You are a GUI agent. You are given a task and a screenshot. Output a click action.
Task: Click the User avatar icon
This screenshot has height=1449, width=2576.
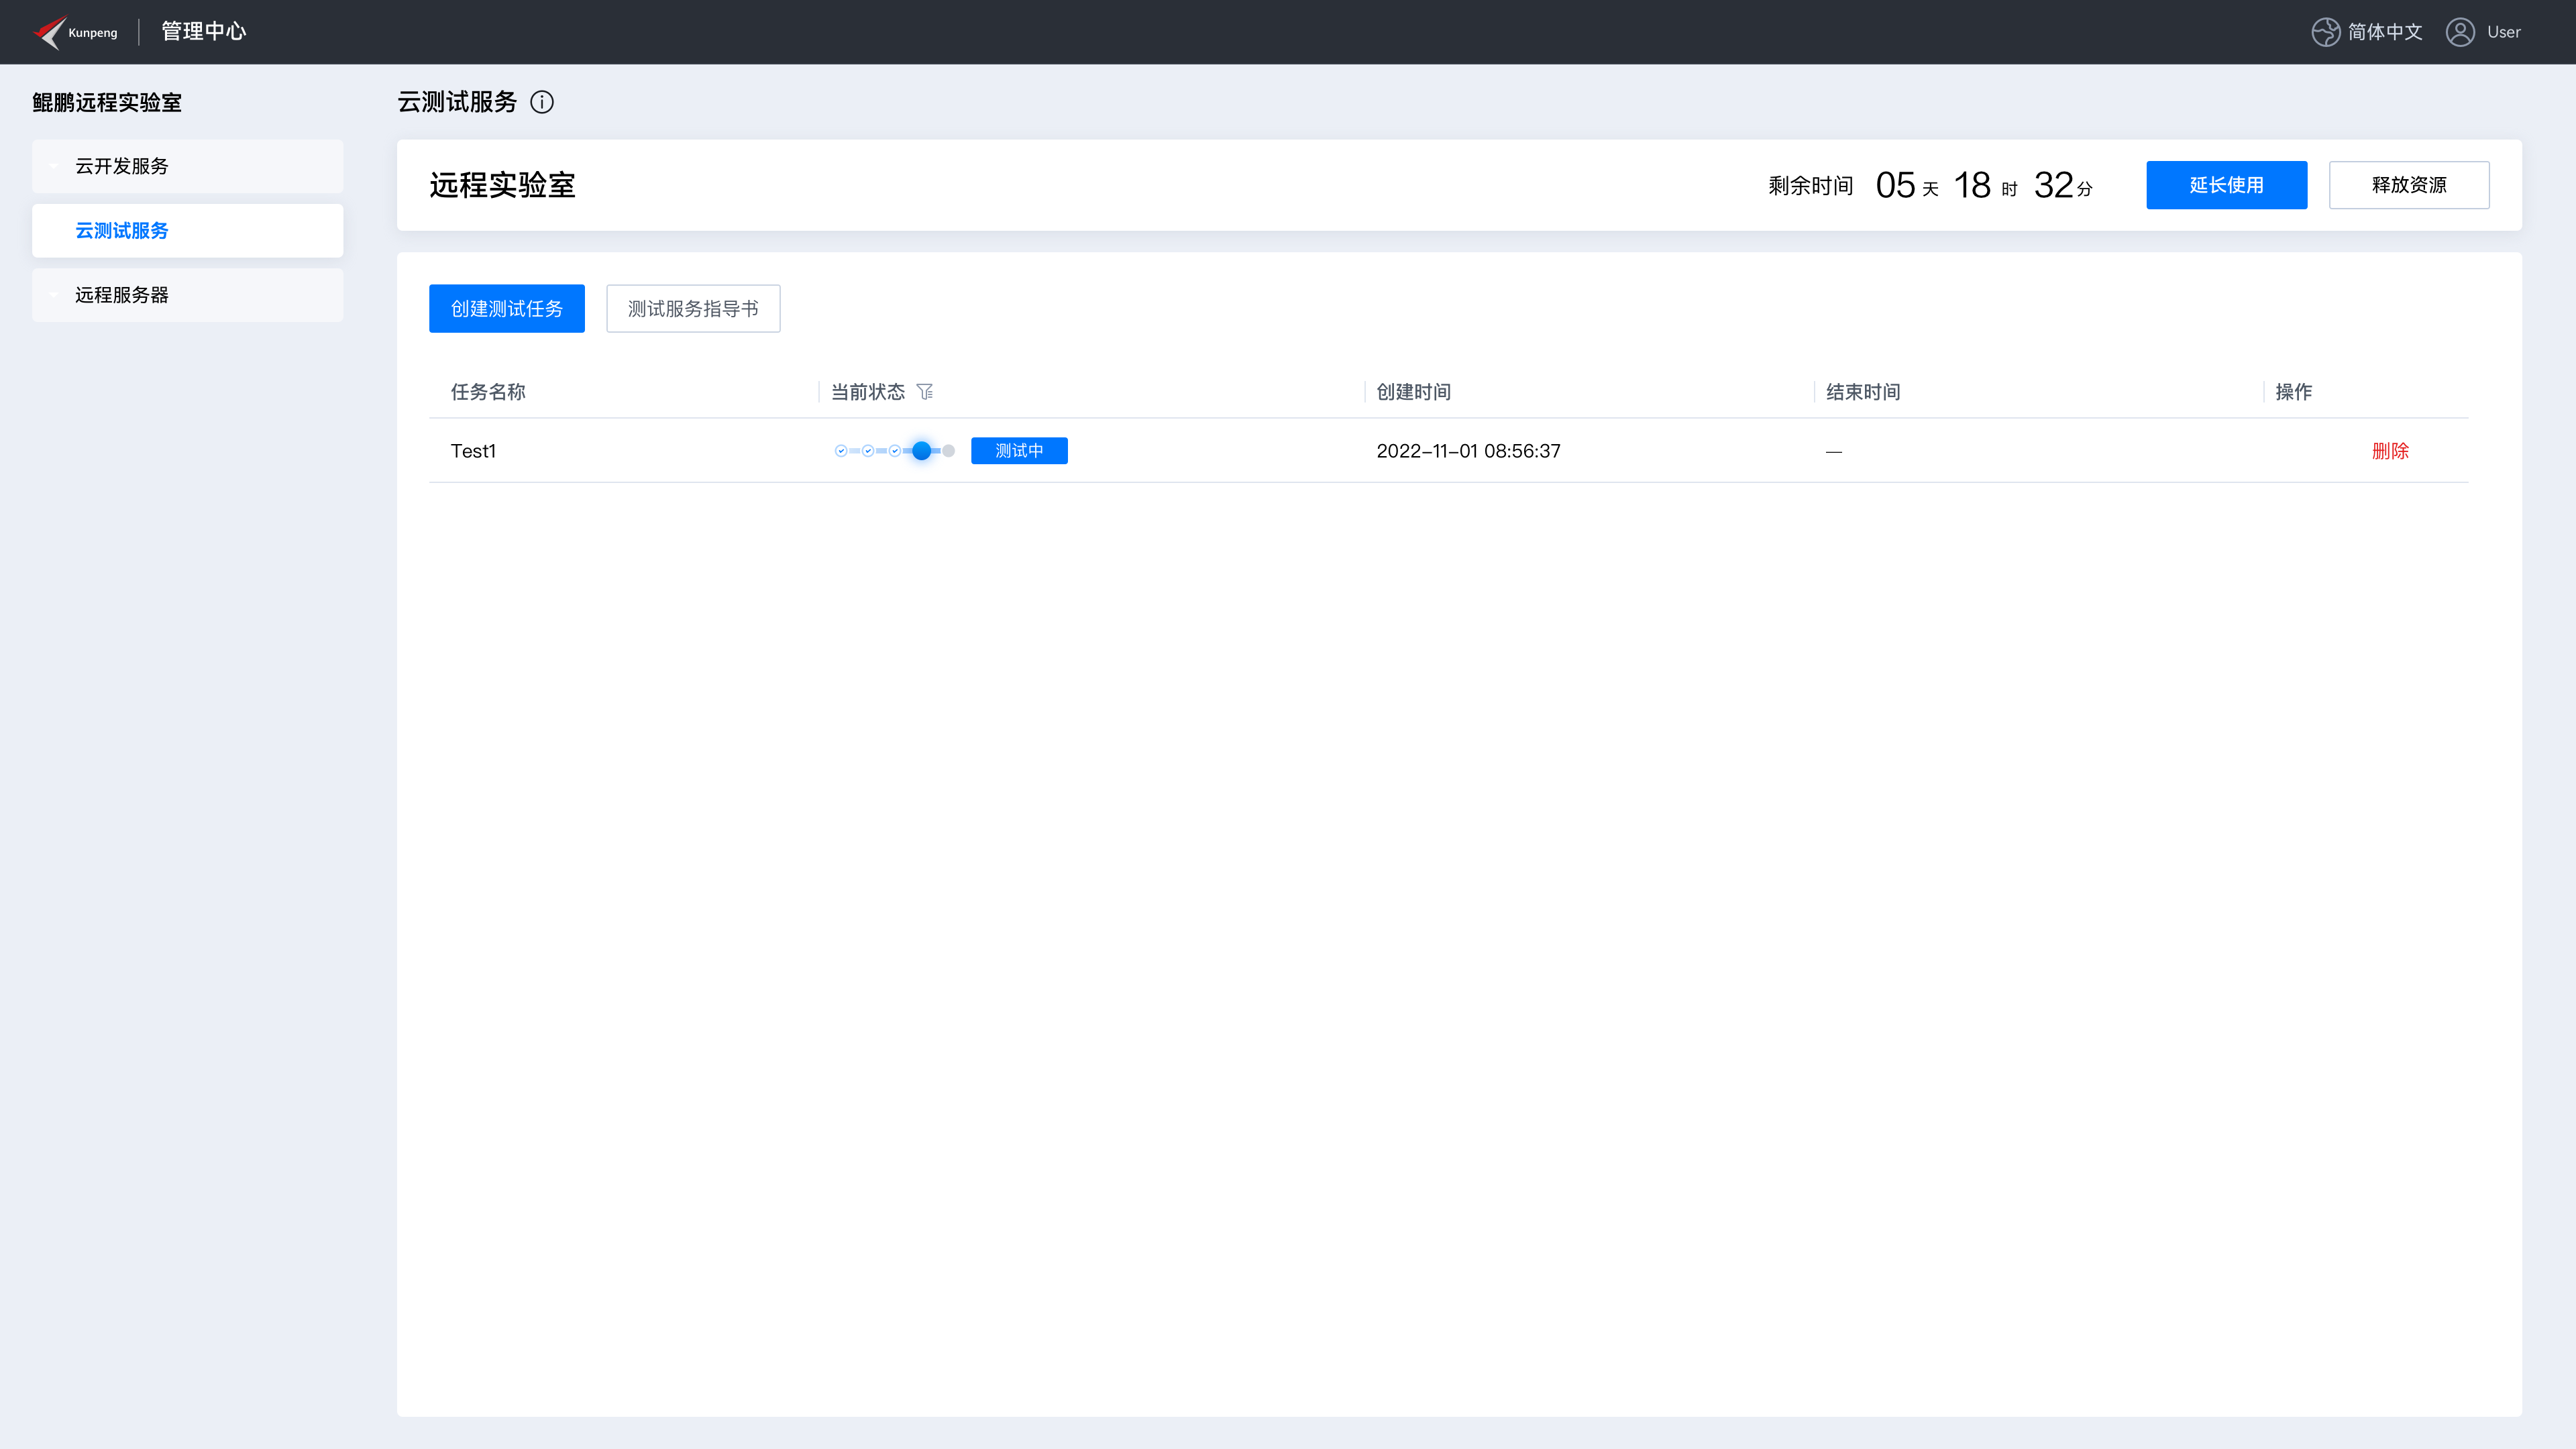[x=2460, y=32]
